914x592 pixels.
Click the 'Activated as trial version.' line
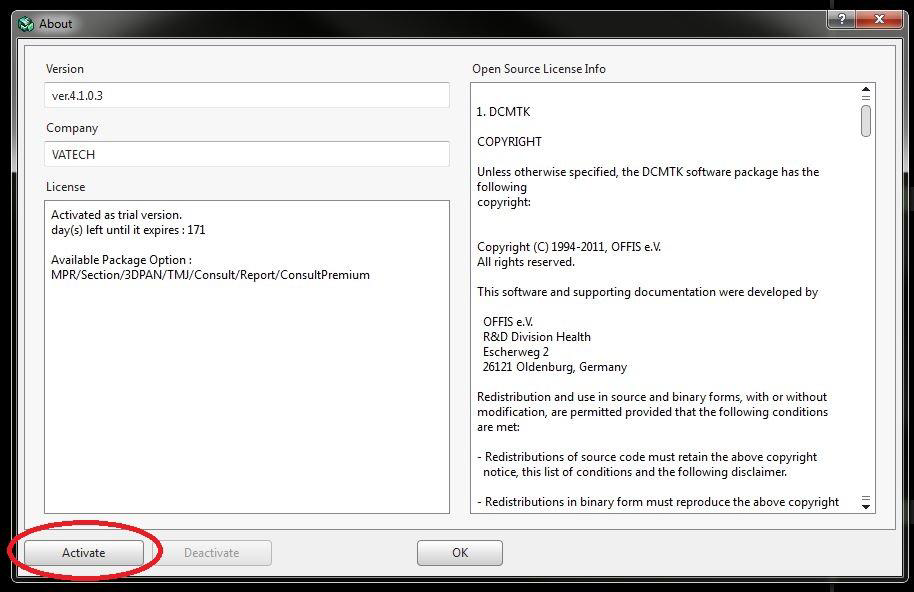tap(117, 214)
